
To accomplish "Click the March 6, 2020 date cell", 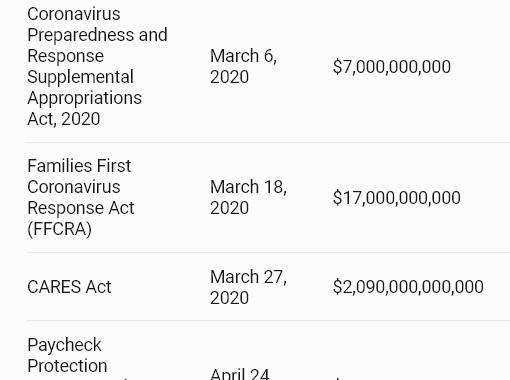I will coord(243,66).
